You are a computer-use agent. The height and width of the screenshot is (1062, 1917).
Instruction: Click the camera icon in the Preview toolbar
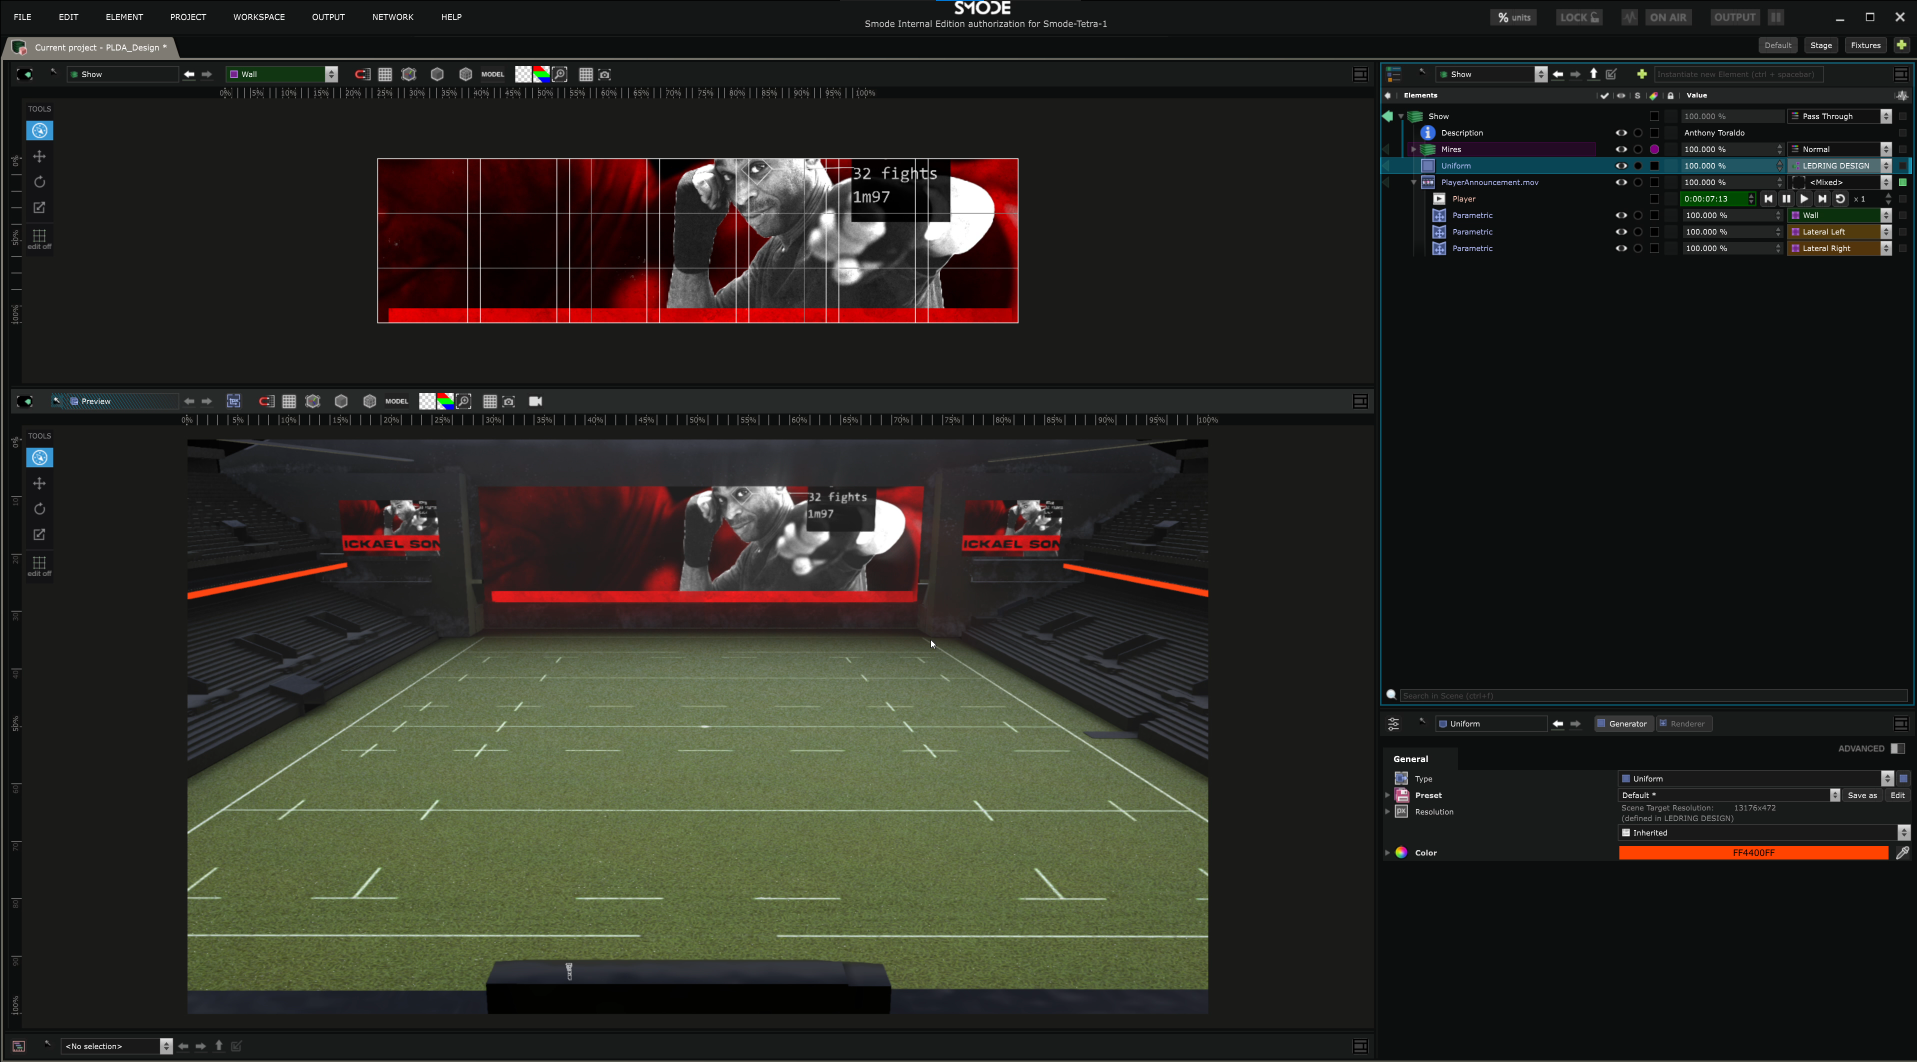tap(535, 402)
